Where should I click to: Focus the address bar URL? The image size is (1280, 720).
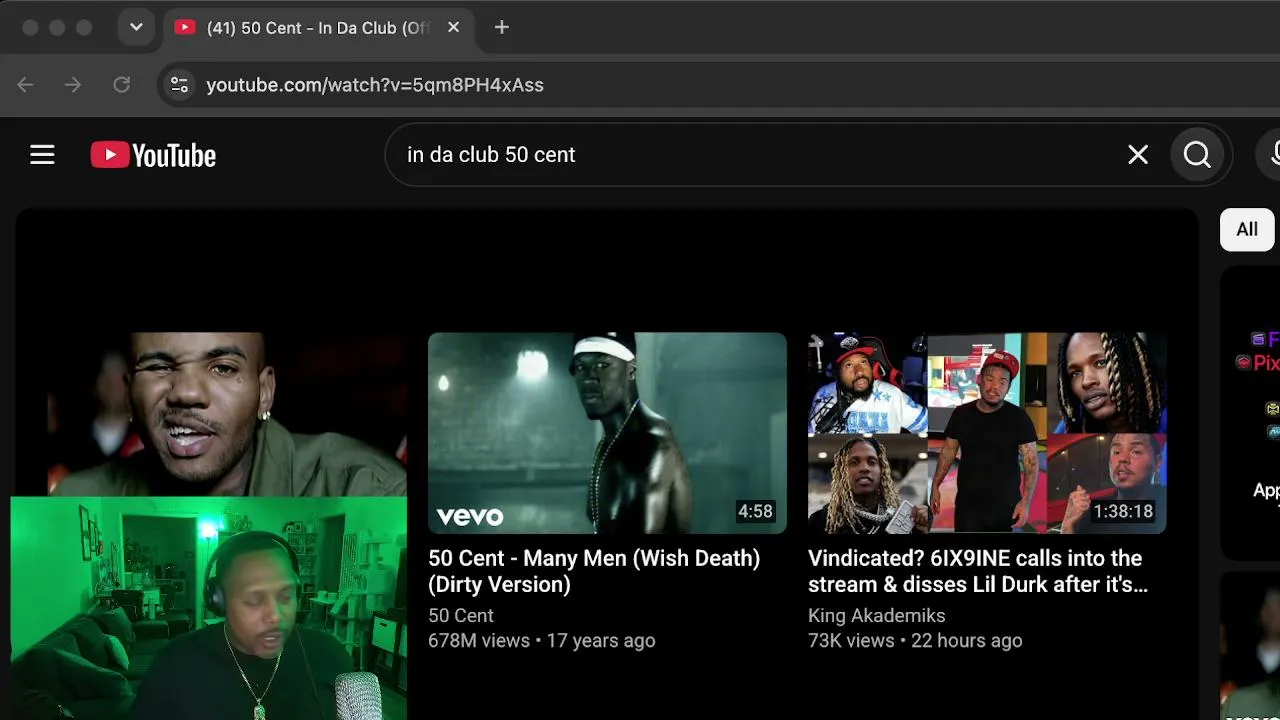pos(375,85)
